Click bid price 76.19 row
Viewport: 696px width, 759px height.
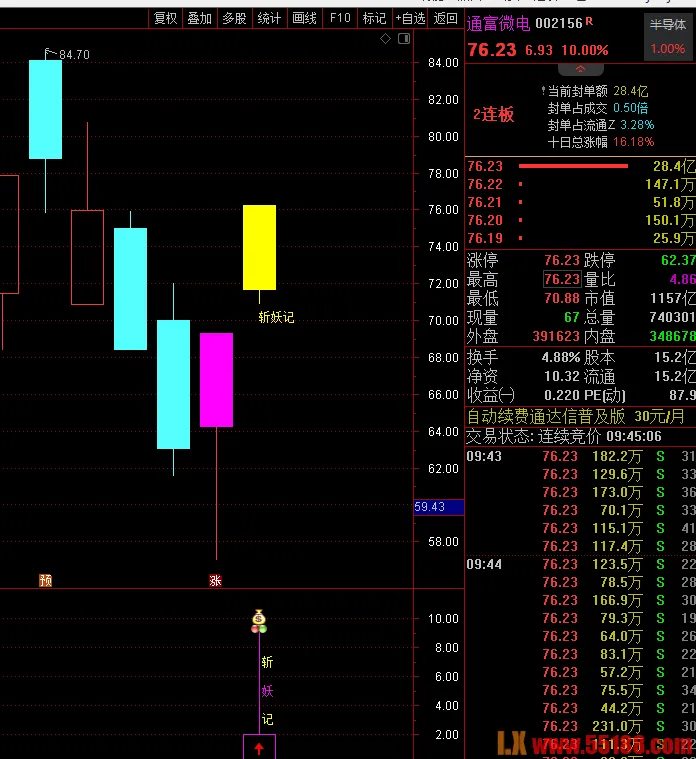(x=580, y=238)
